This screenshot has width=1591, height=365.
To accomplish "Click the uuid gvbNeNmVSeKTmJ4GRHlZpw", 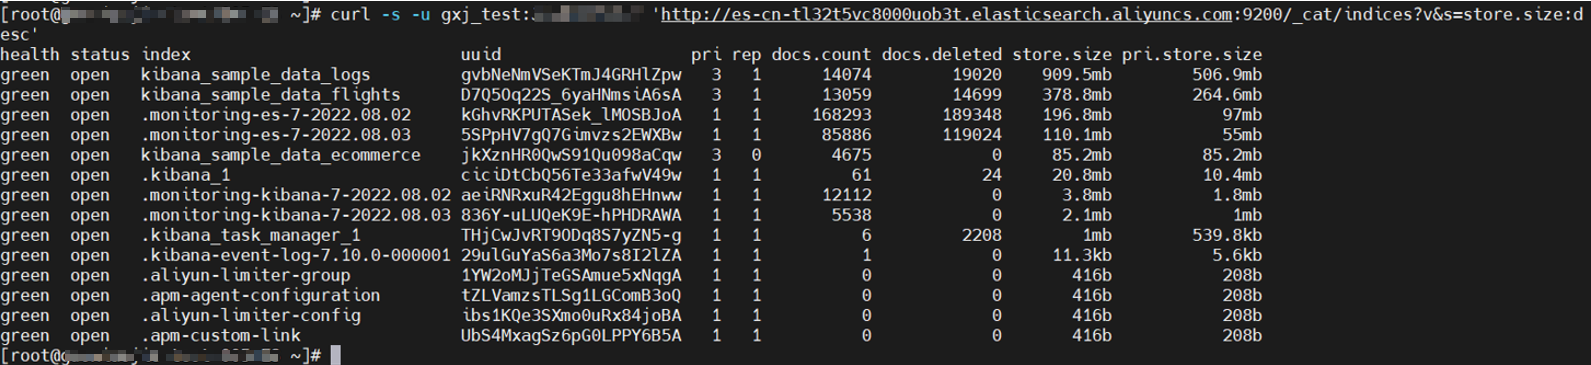I will [x=571, y=75].
